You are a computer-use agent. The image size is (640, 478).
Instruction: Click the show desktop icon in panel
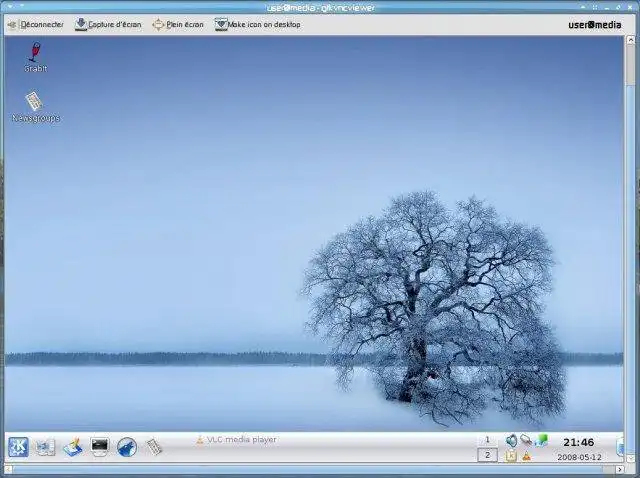click(45, 447)
